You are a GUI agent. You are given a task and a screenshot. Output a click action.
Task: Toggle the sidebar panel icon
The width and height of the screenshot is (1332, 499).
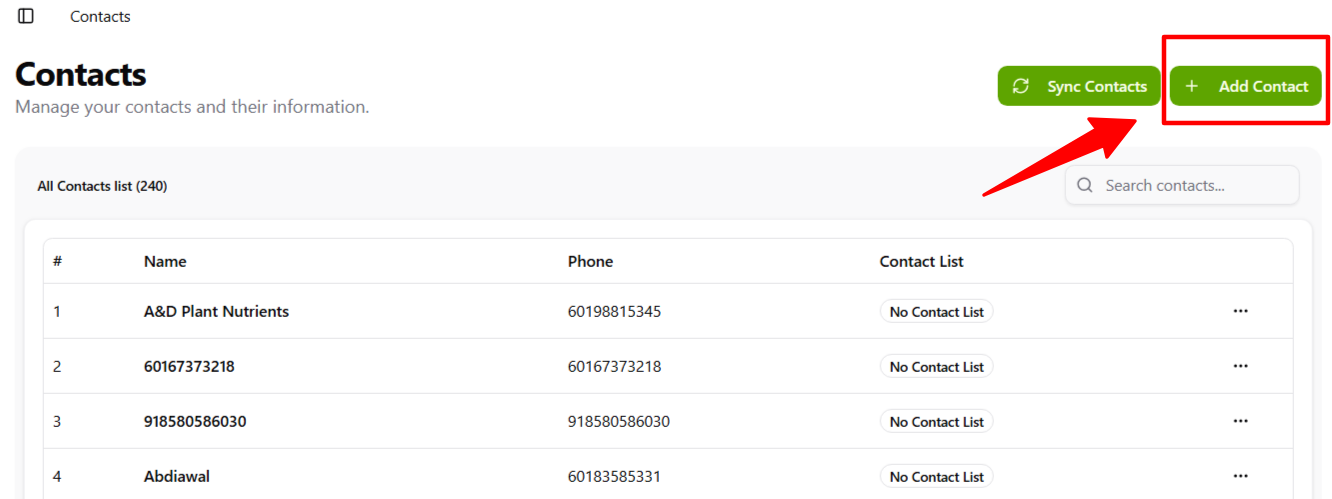pos(26,16)
